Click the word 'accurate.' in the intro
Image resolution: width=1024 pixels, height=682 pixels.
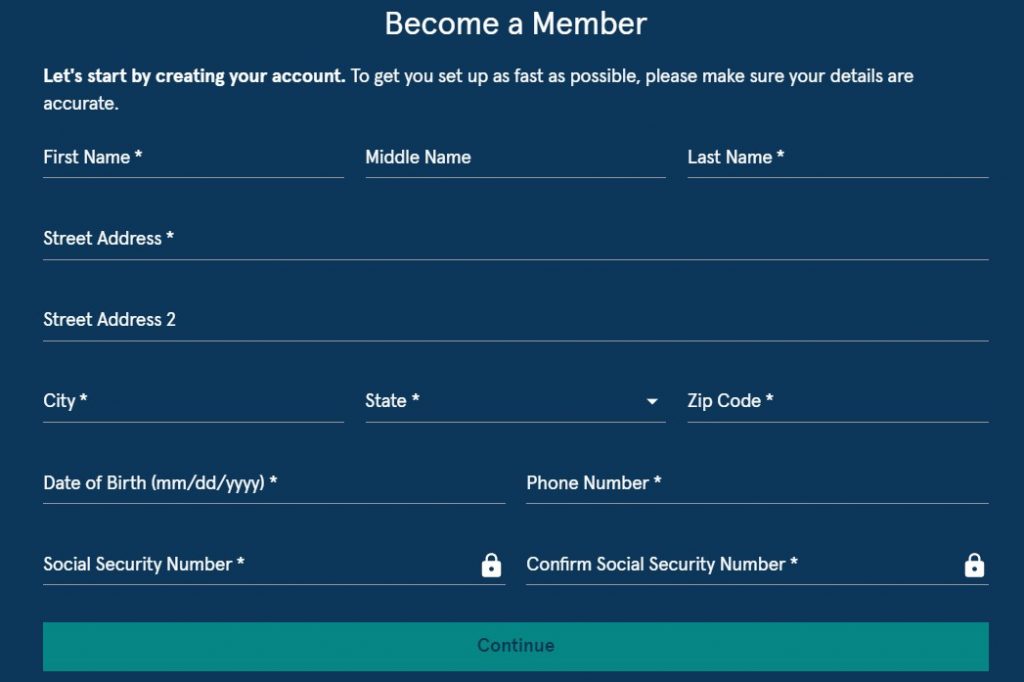pyautogui.click(x=81, y=104)
